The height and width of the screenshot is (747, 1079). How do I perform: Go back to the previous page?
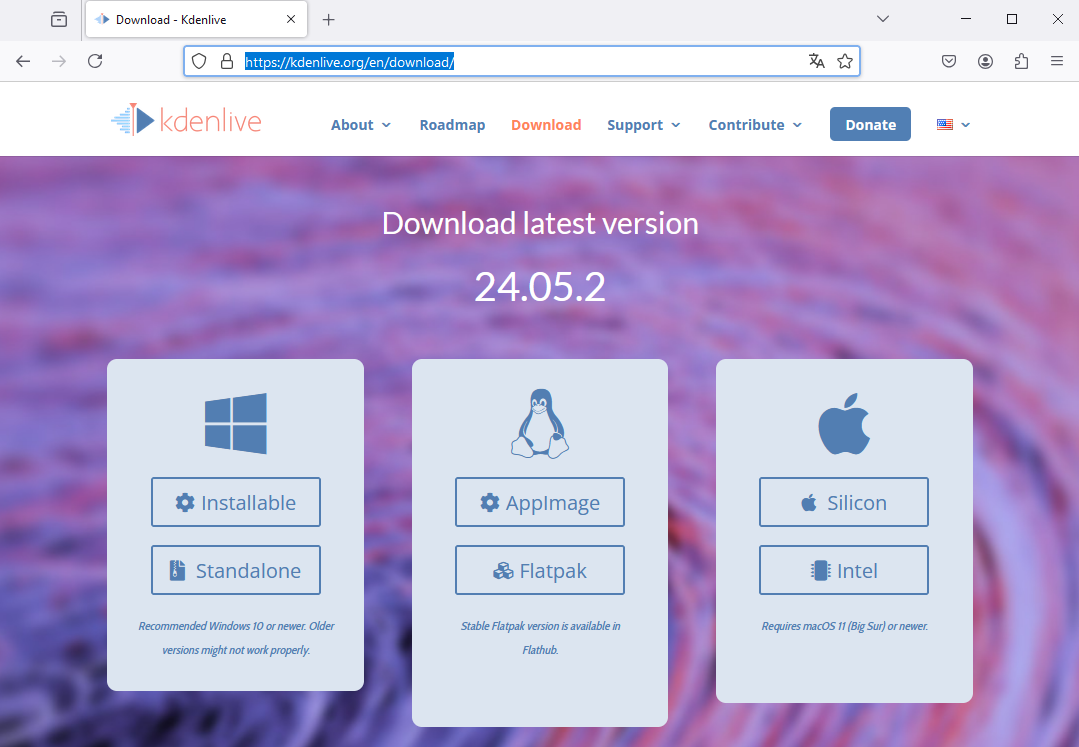point(23,61)
